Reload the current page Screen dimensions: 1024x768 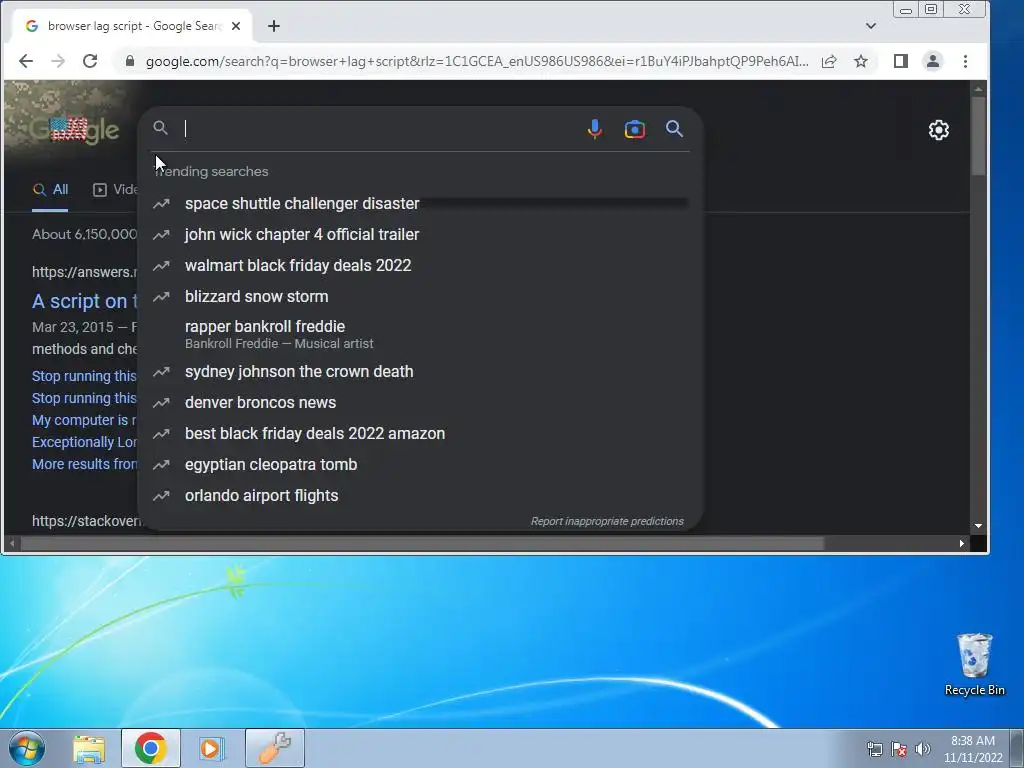(89, 61)
